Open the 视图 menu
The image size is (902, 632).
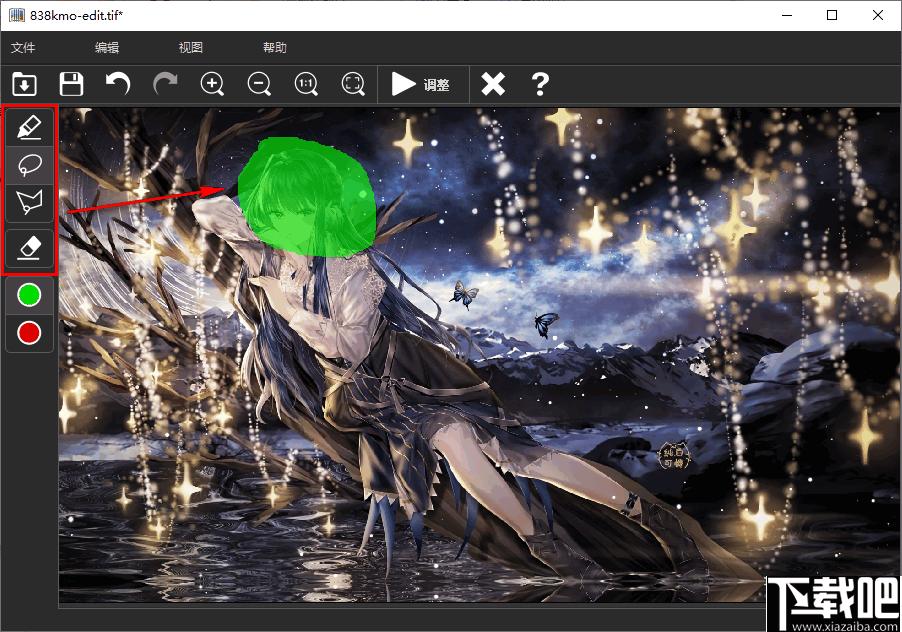(x=191, y=48)
